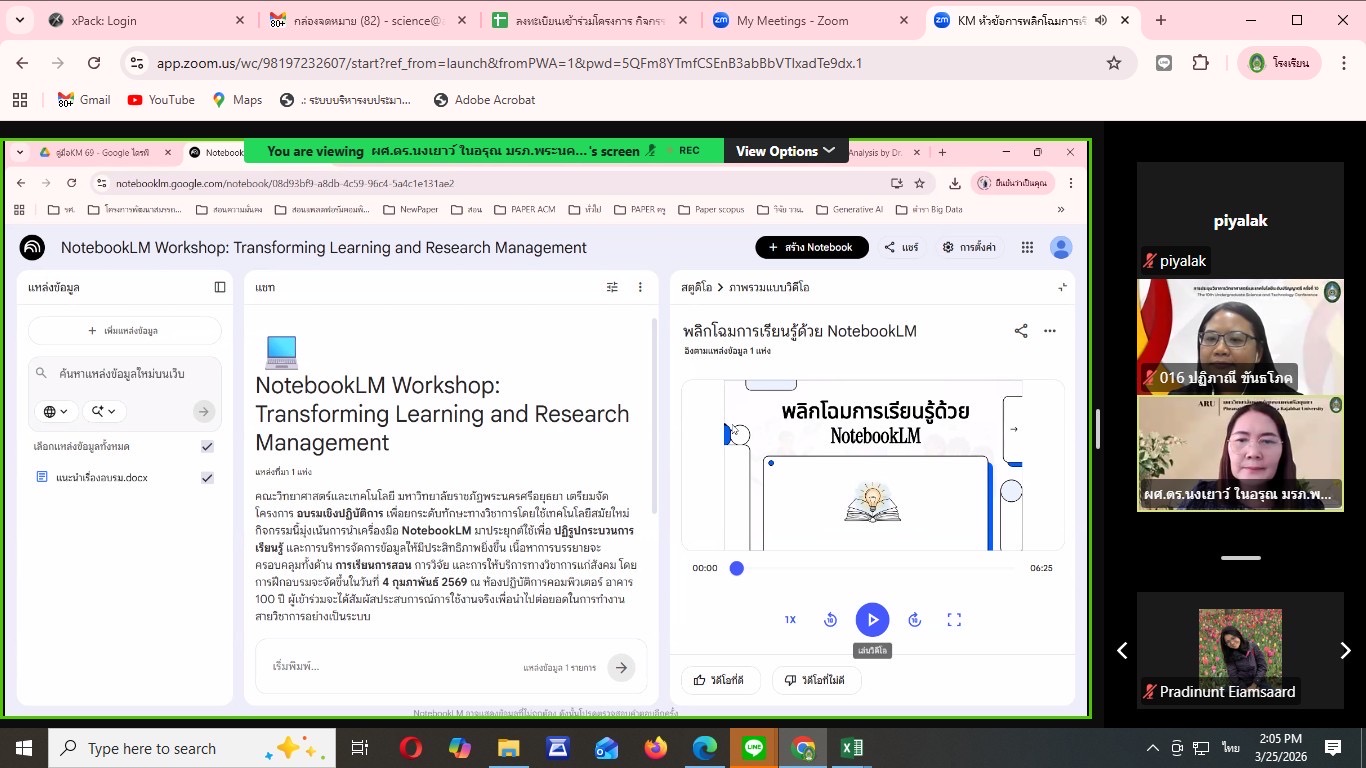
Task: Click the Google apps grid icon
Action: click(x=1027, y=247)
